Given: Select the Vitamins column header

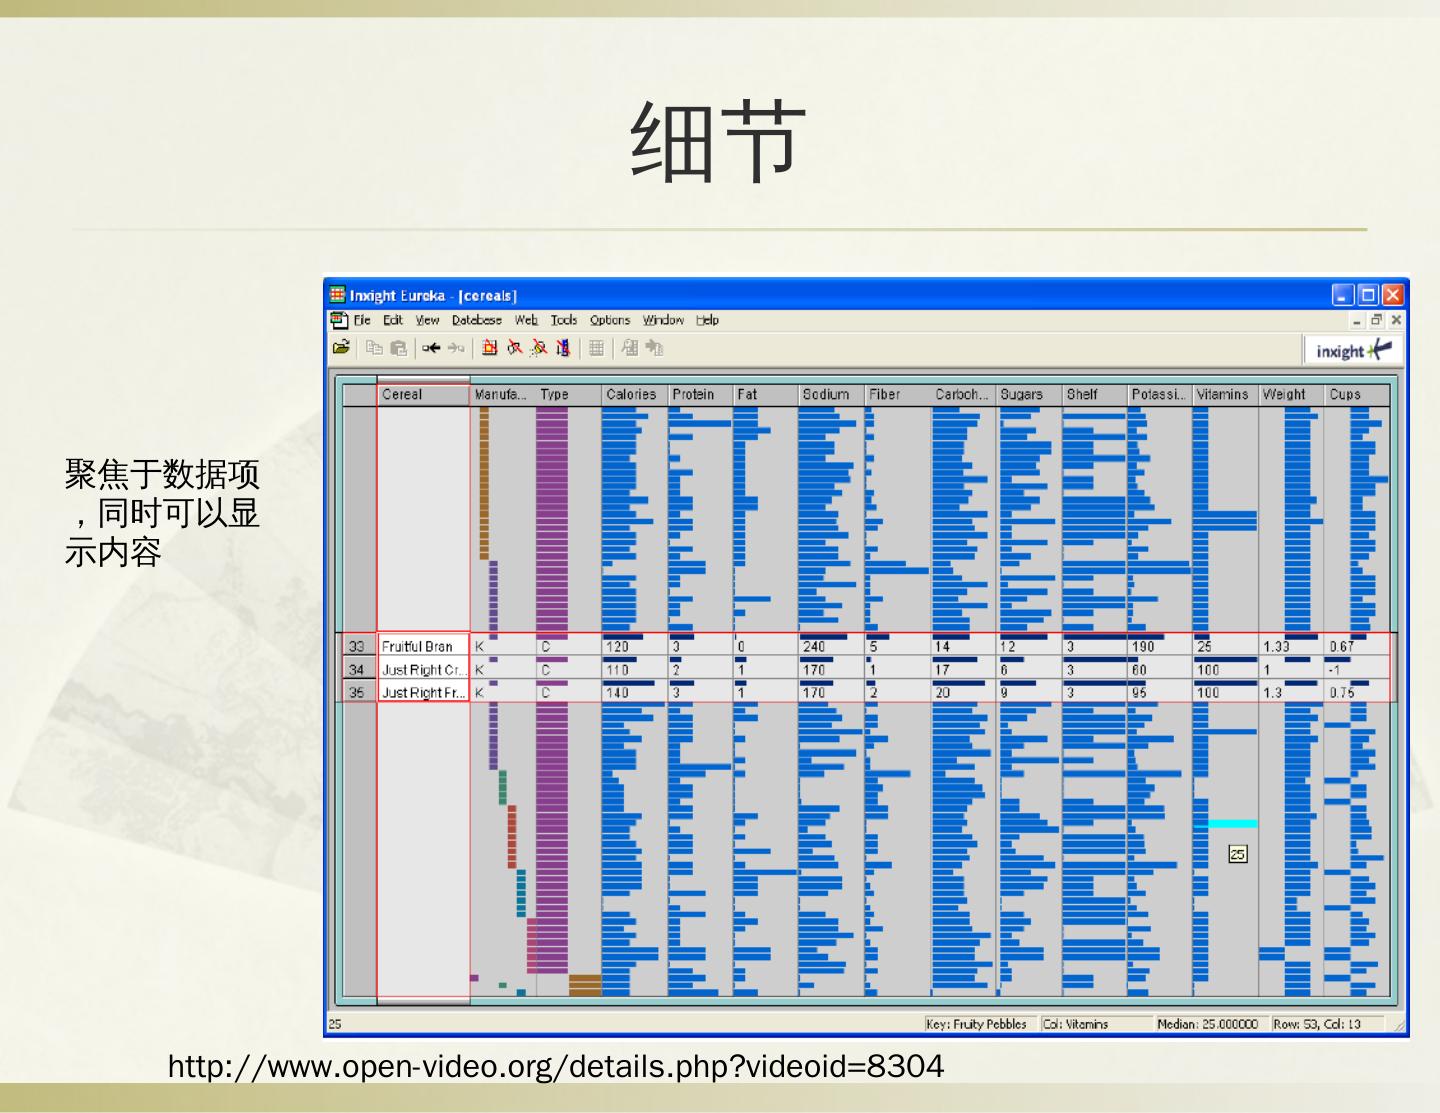Looking at the screenshot, I should [1225, 394].
